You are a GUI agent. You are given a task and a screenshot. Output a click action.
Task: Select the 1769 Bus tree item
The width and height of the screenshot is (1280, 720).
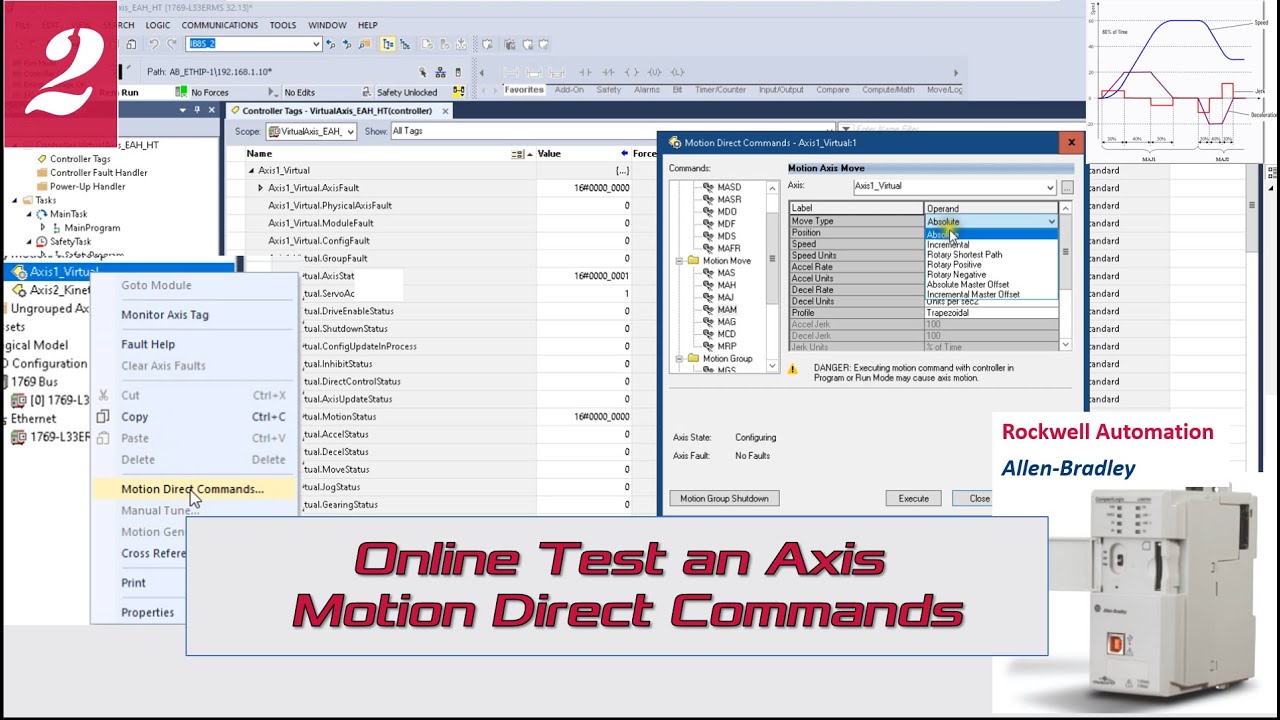pyautogui.click(x=35, y=382)
